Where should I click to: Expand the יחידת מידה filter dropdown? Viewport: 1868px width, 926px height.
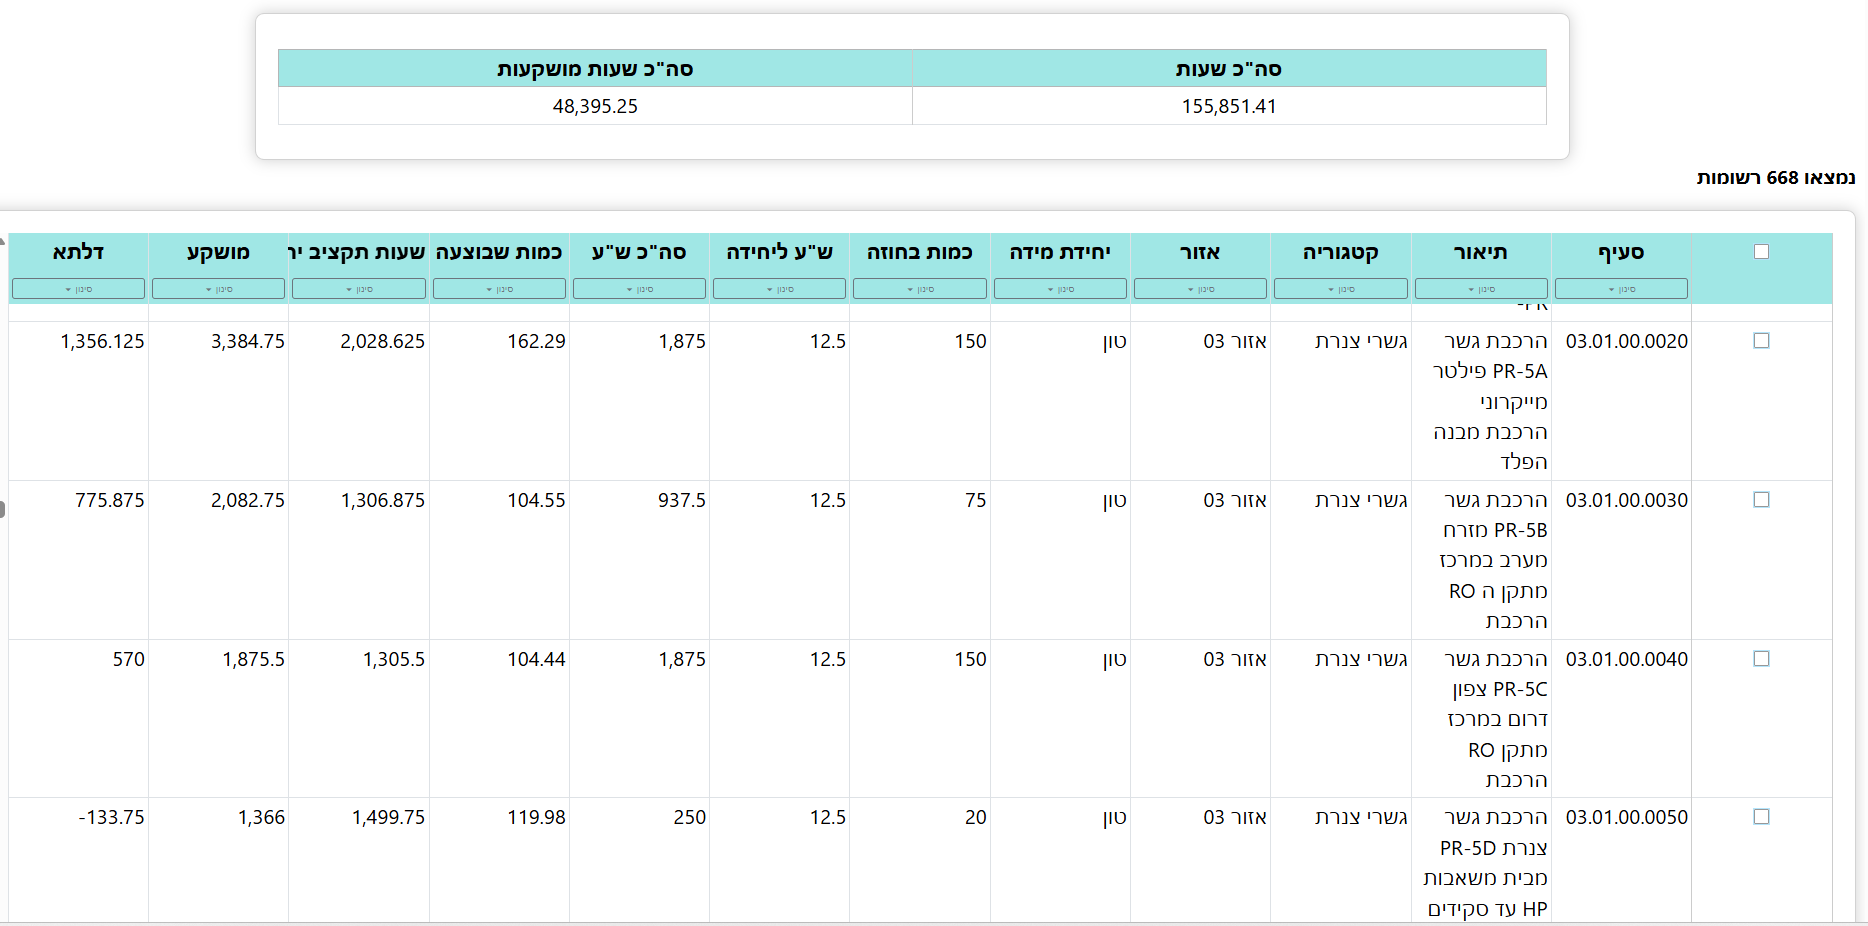(1060, 289)
